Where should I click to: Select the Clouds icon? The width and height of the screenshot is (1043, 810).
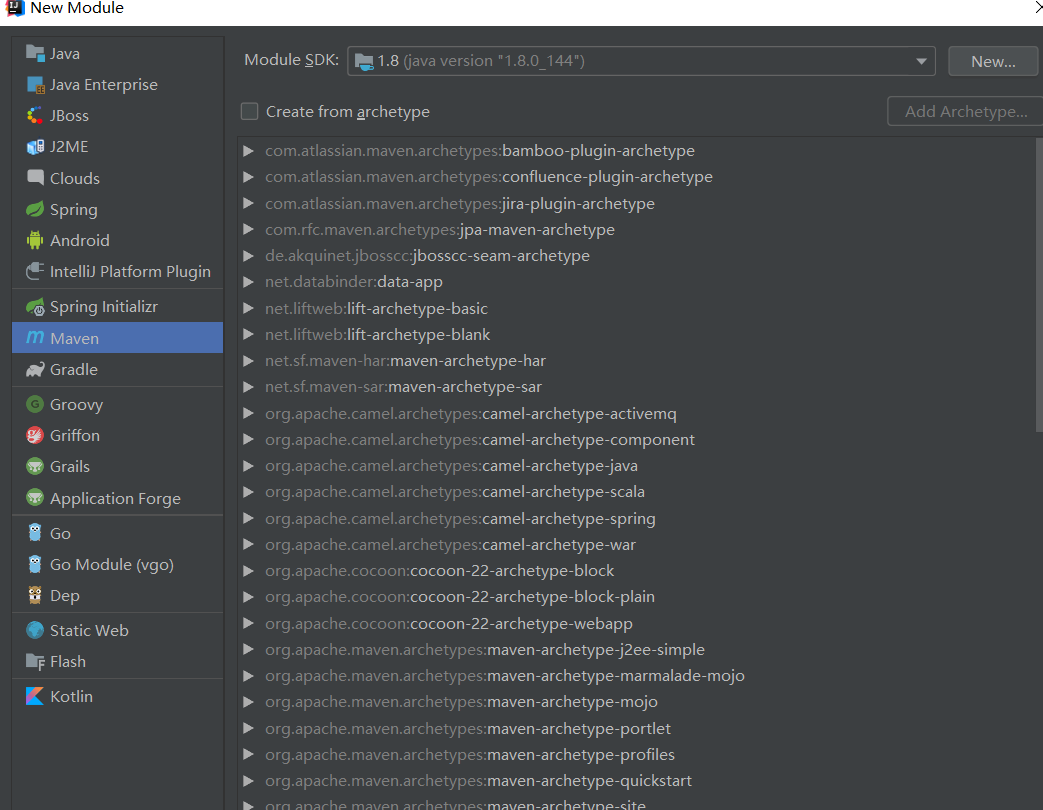point(35,178)
